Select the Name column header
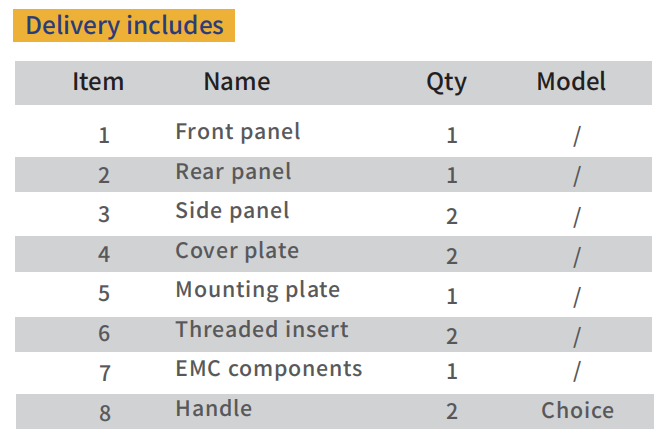Image resolution: width=668 pixels, height=441 pixels. (237, 81)
